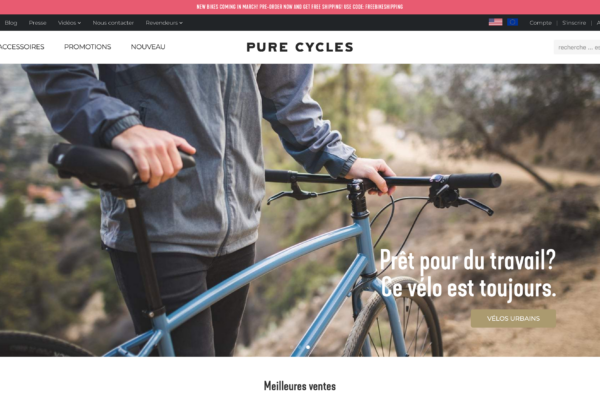Go to homepage via Pure Cycles logo
The height and width of the screenshot is (400, 600).
point(300,47)
